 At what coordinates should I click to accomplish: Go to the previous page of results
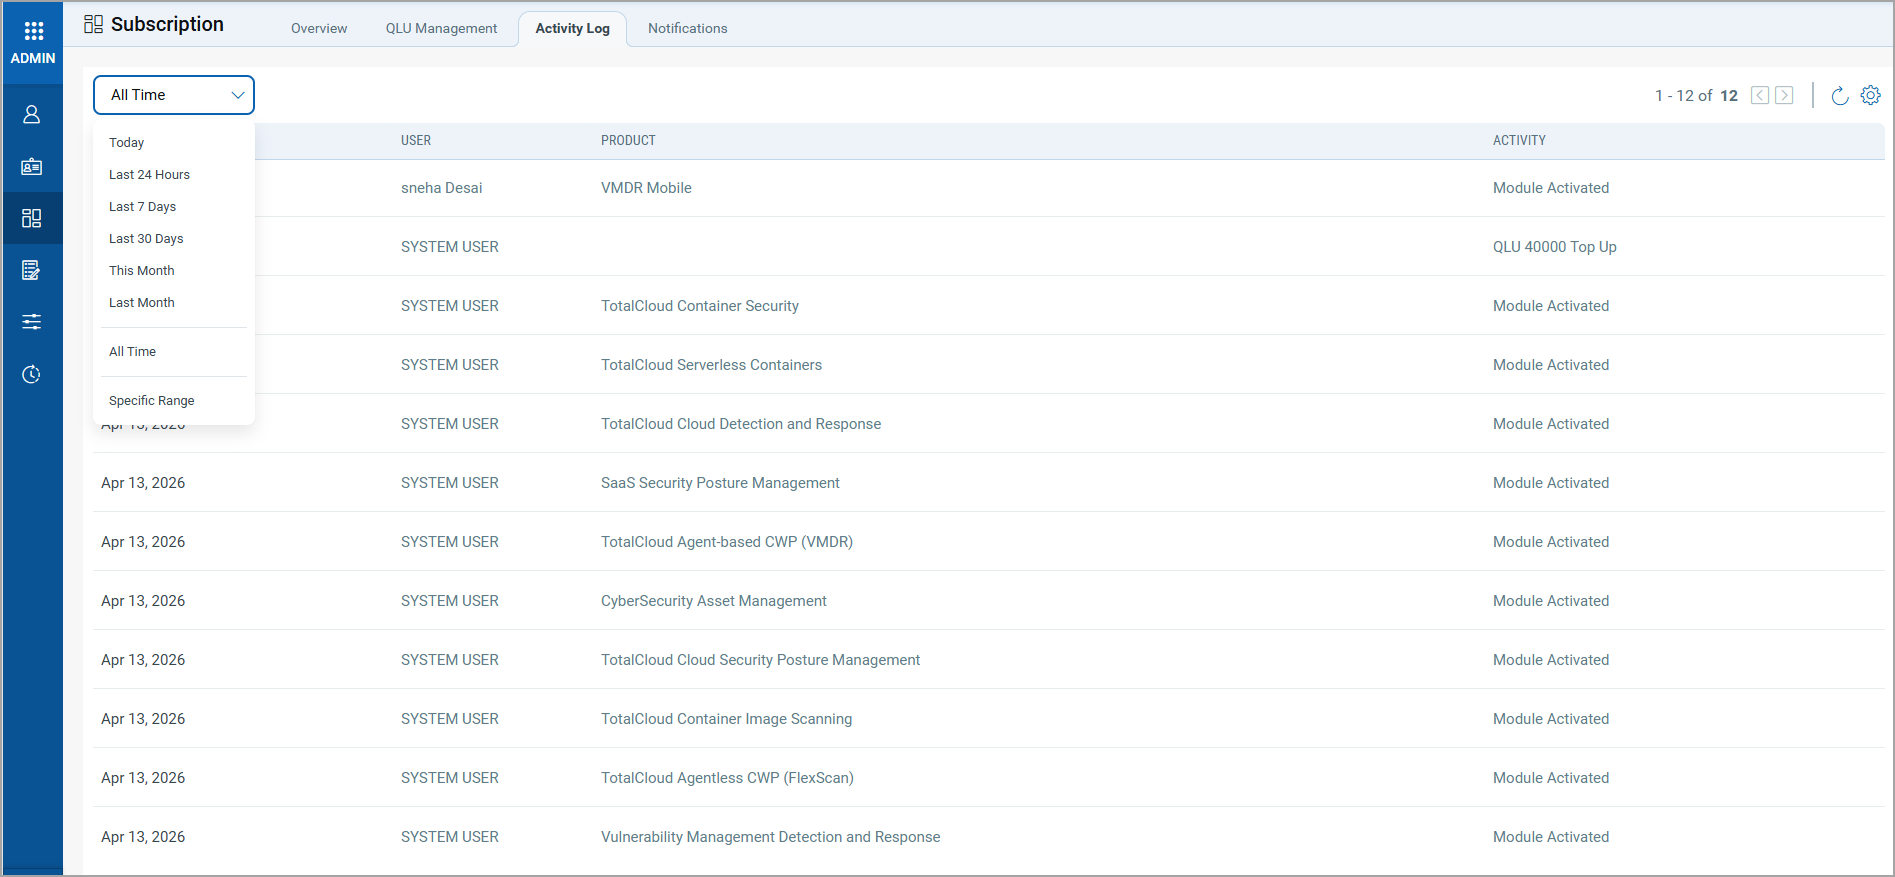[x=1760, y=95]
